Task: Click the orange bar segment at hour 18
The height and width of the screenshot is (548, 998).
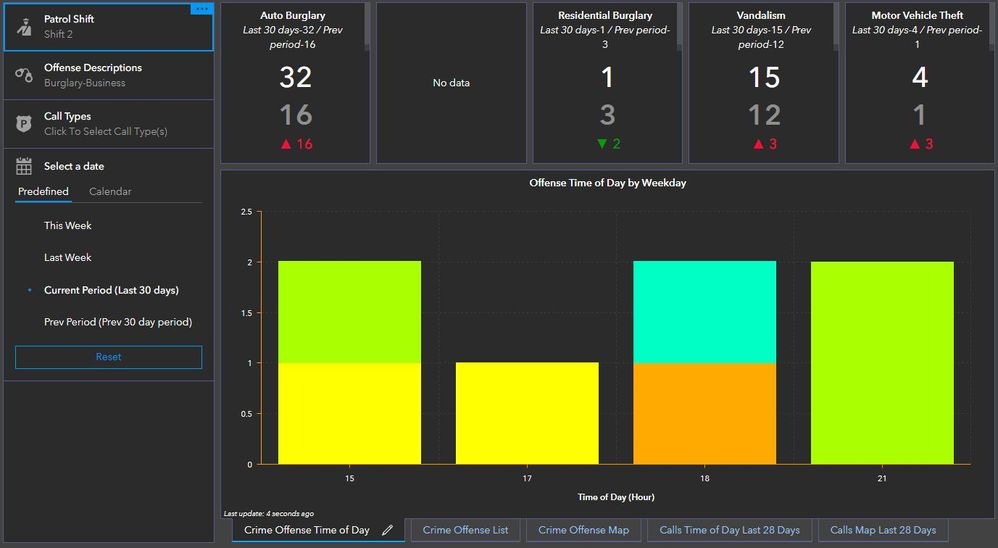Action: pos(705,413)
